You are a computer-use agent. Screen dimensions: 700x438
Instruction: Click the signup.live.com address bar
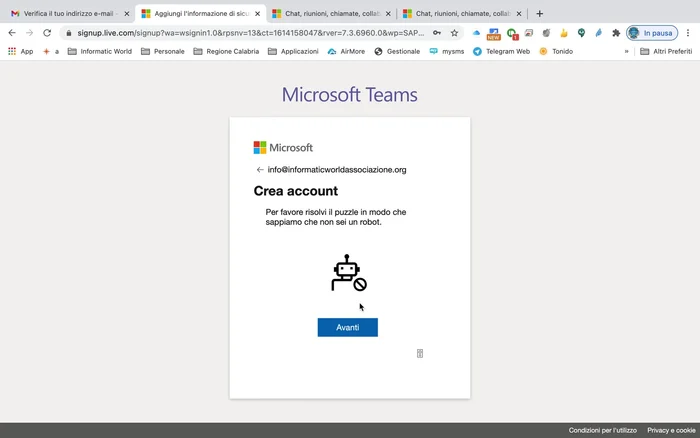tap(250, 33)
